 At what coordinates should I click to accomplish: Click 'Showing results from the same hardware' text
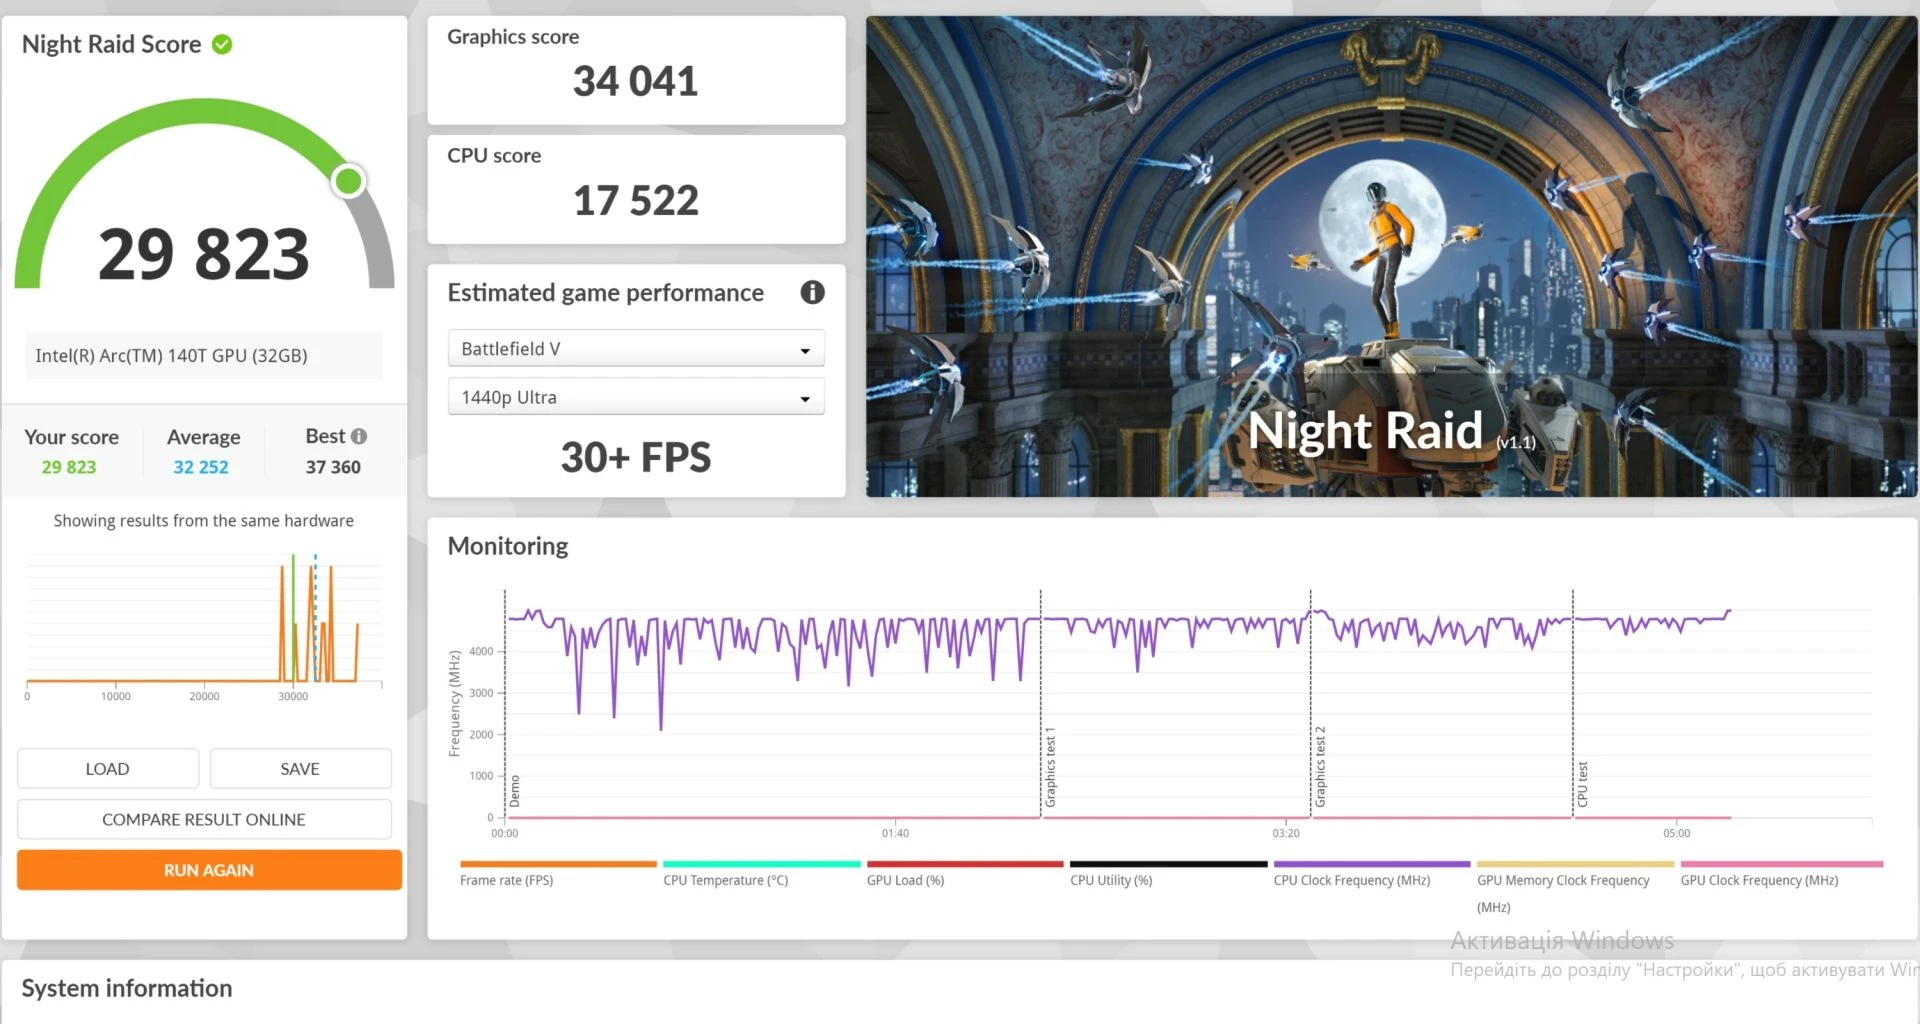pyautogui.click(x=204, y=520)
